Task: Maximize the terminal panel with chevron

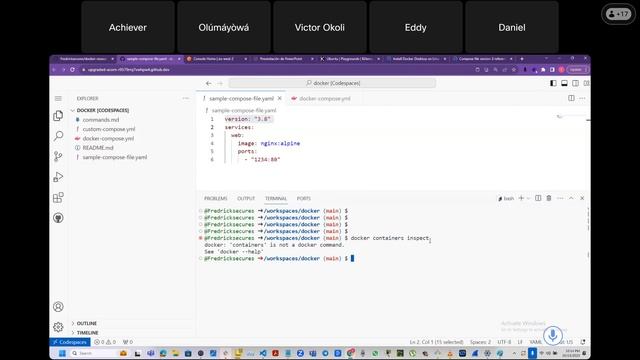Action: pos(571,198)
